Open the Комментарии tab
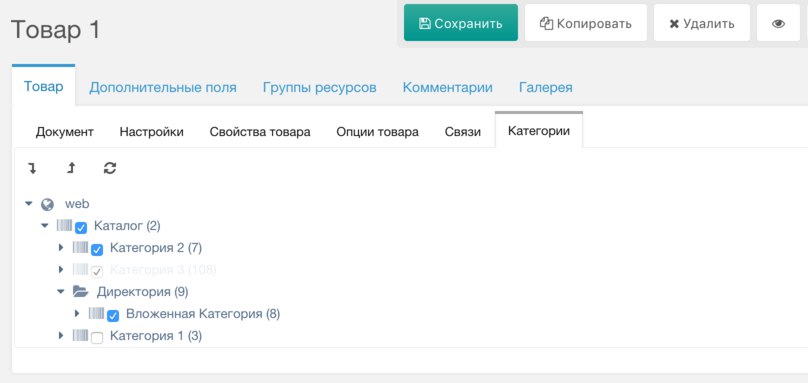 (x=447, y=87)
